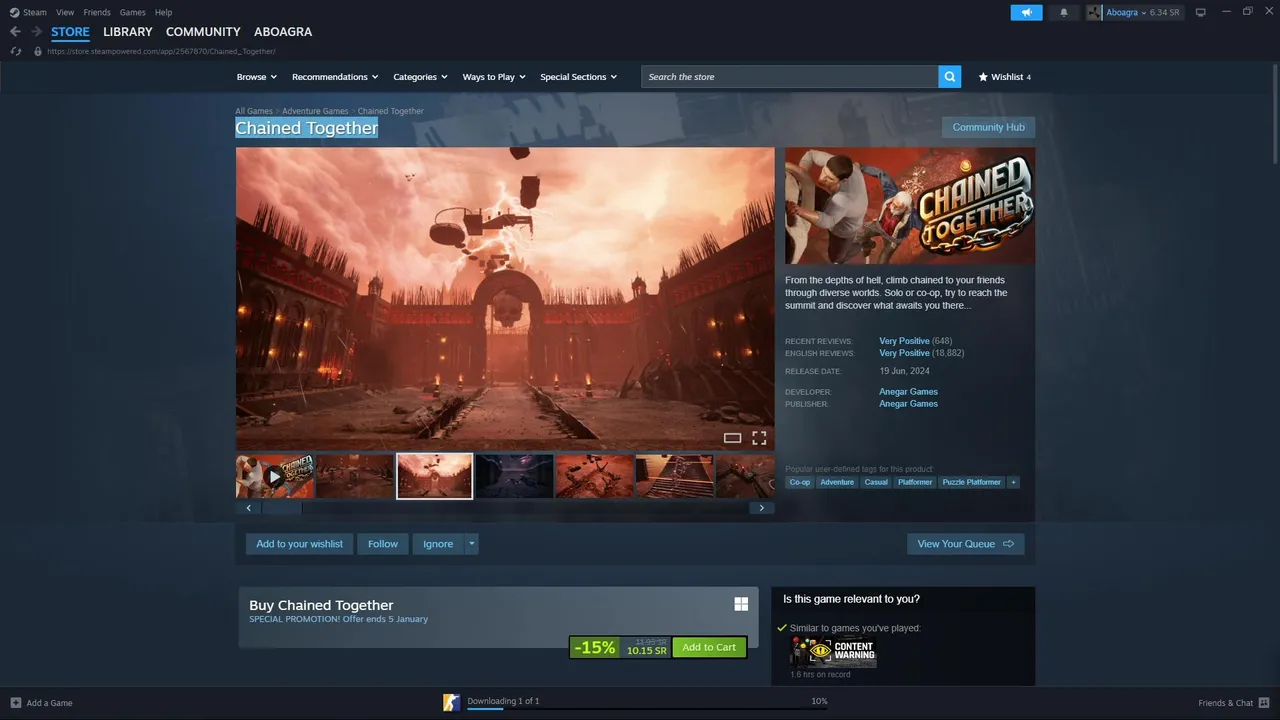Click the Ignore button
1280x720 pixels.
pyautogui.click(x=438, y=544)
